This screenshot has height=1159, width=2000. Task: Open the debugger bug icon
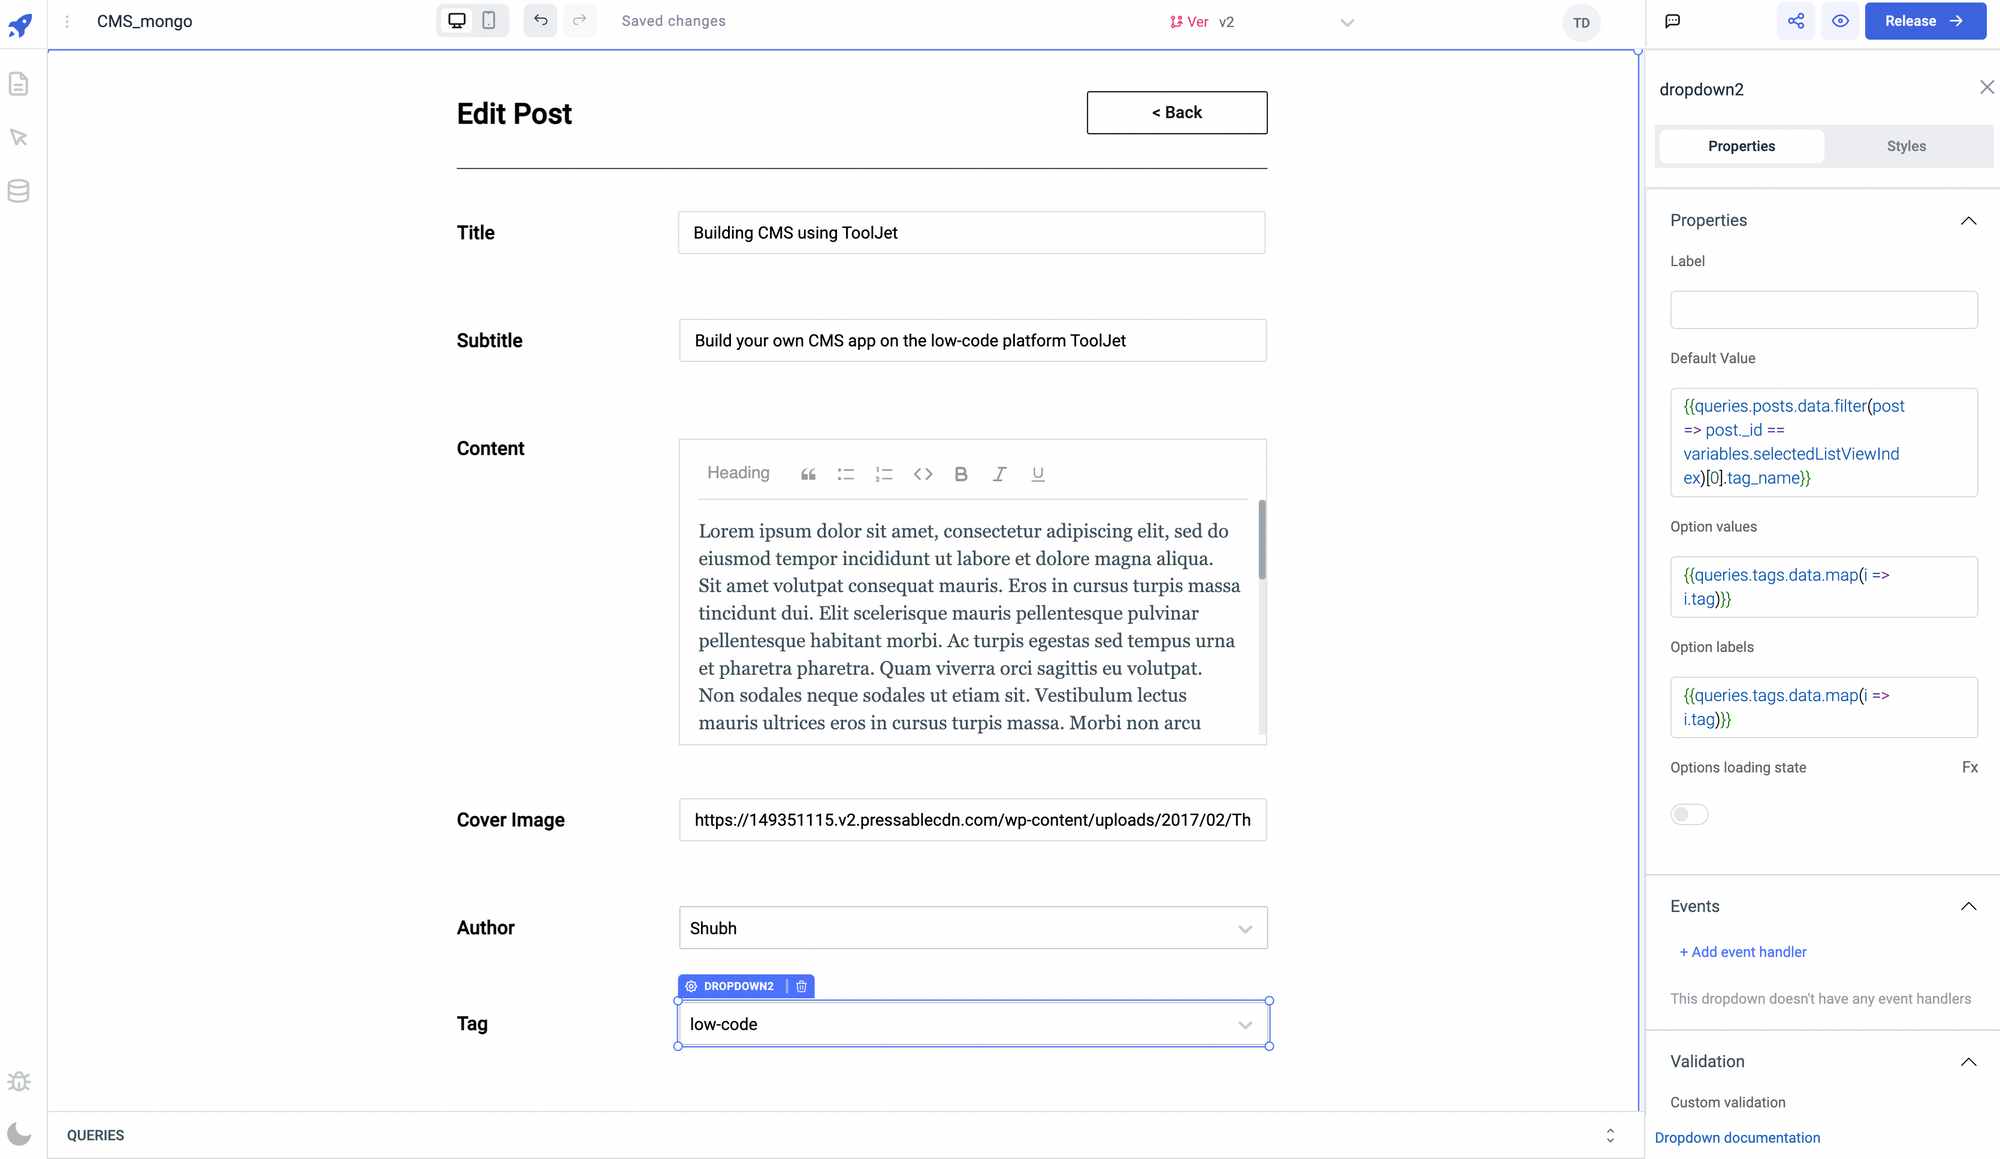coord(18,1082)
